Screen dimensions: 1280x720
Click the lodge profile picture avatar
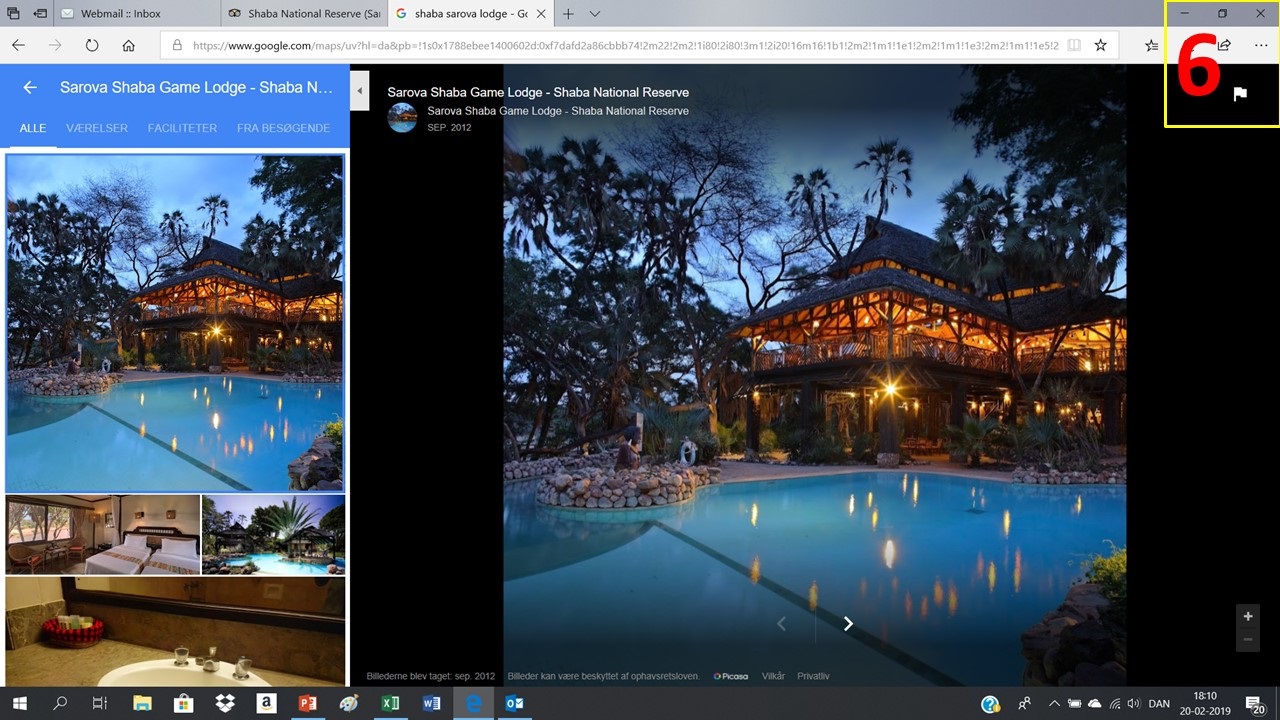tap(402, 117)
